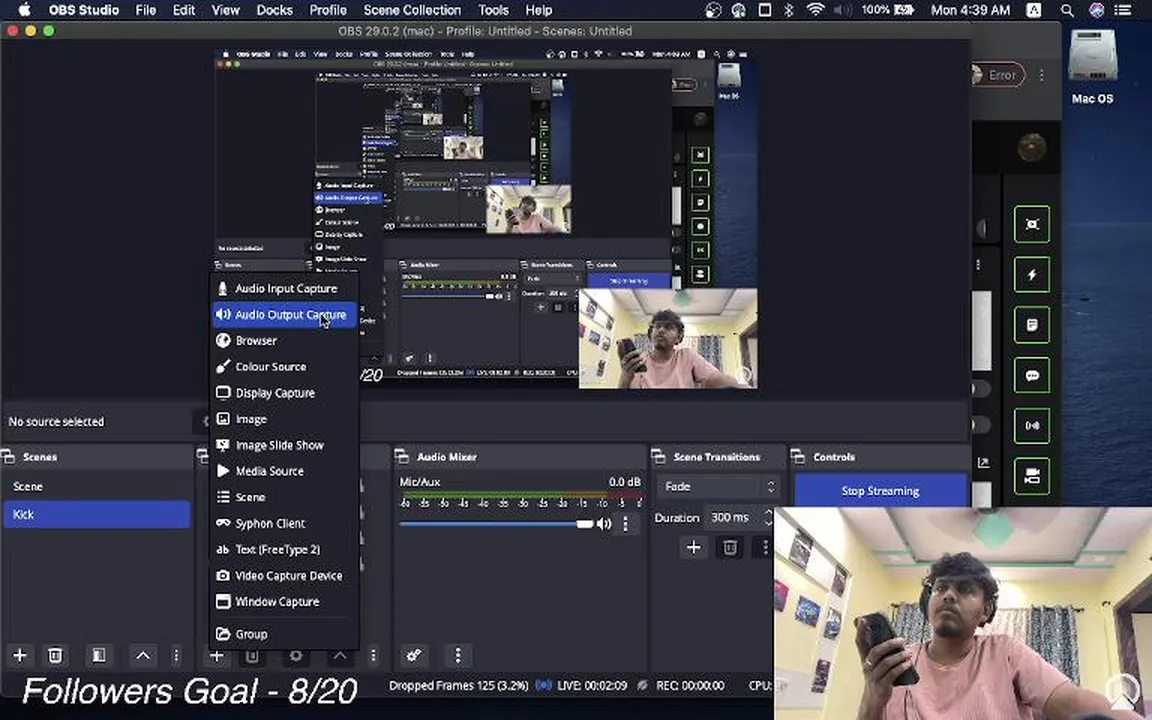Viewport: 1152px width, 720px height.
Task: Choose Audio Output Capture from the source menu
Action: pos(284,314)
